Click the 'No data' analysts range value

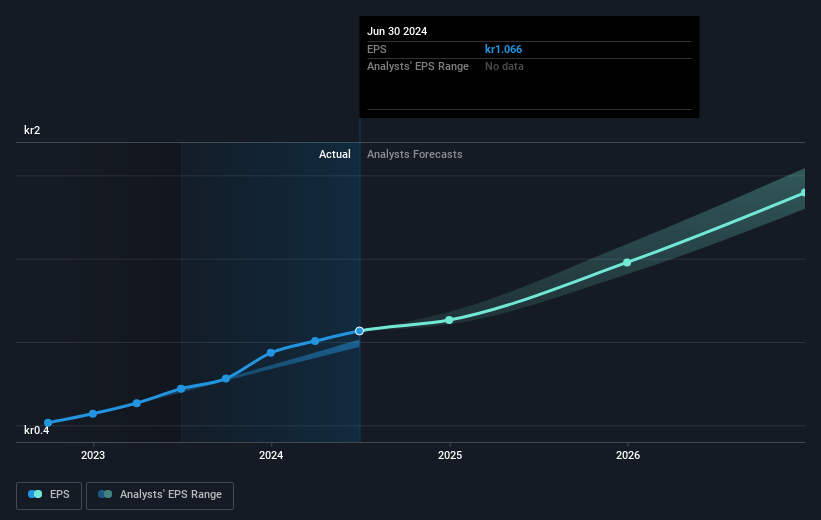click(504, 67)
